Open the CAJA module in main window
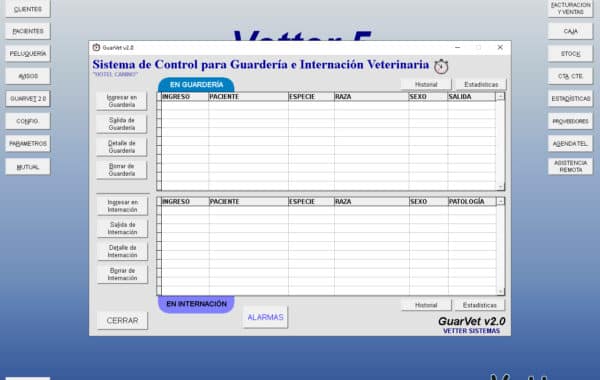600x380 pixels. pos(570,31)
